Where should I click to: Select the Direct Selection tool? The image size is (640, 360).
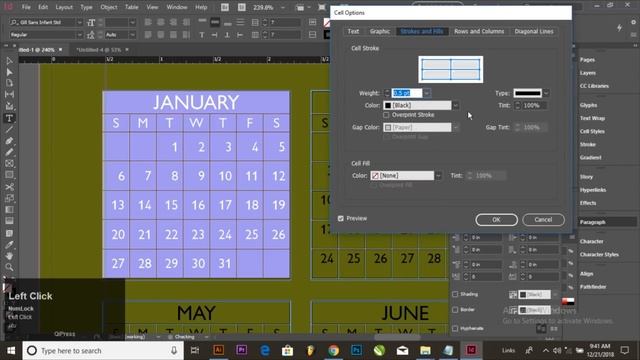coord(9,72)
